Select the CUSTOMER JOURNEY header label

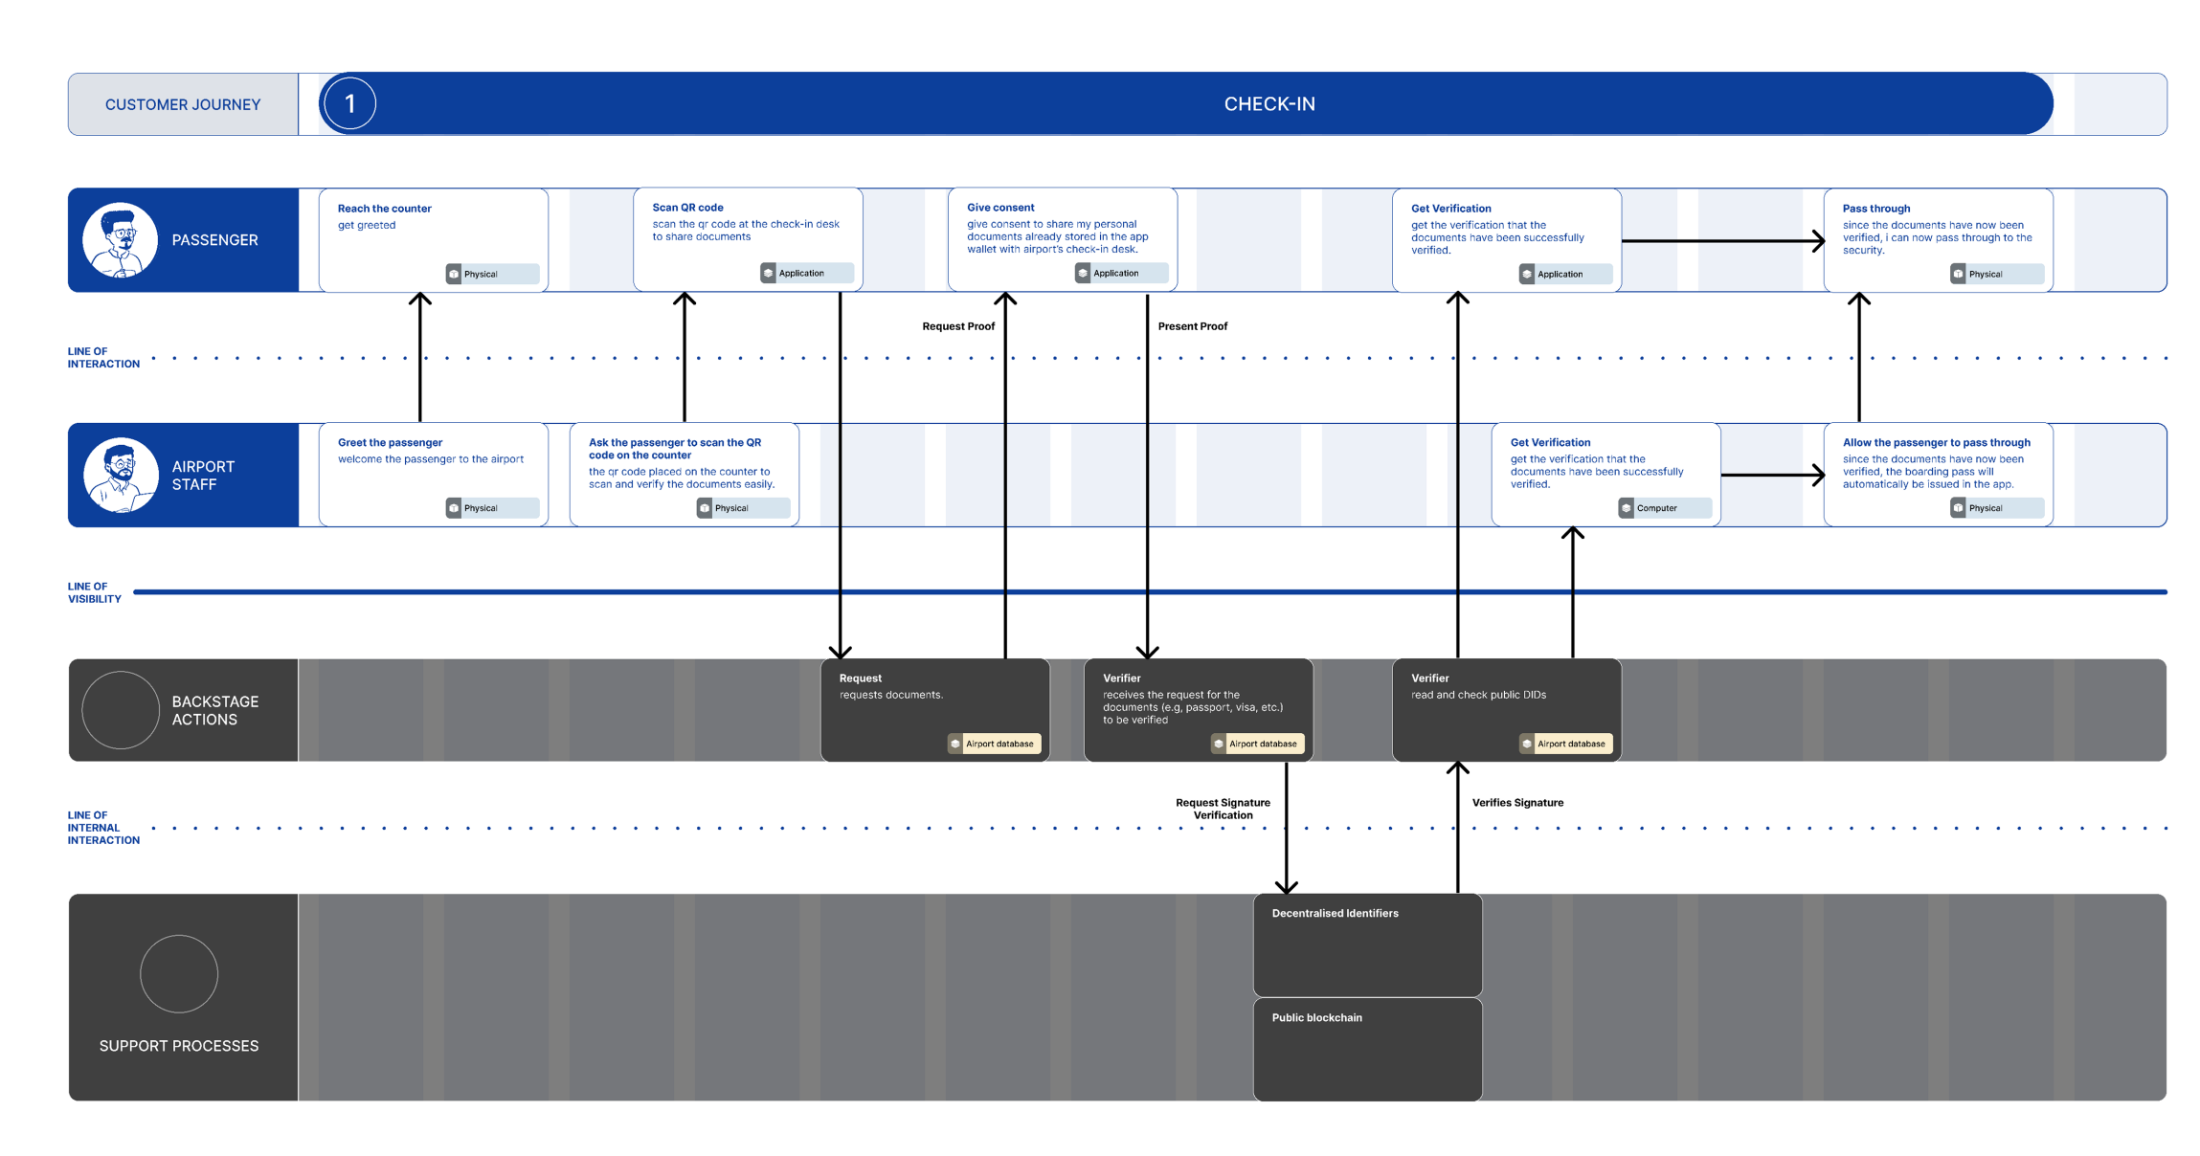coord(183,104)
